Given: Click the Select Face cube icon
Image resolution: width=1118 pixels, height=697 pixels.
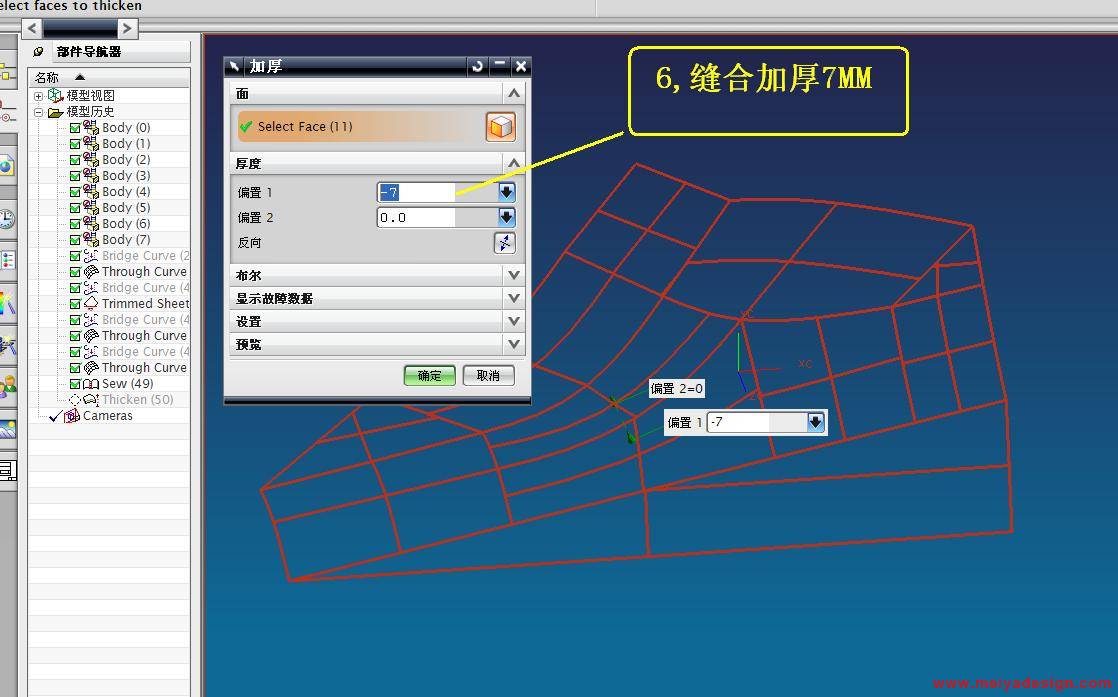Looking at the screenshot, I should pyautogui.click(x=500, y=127).
